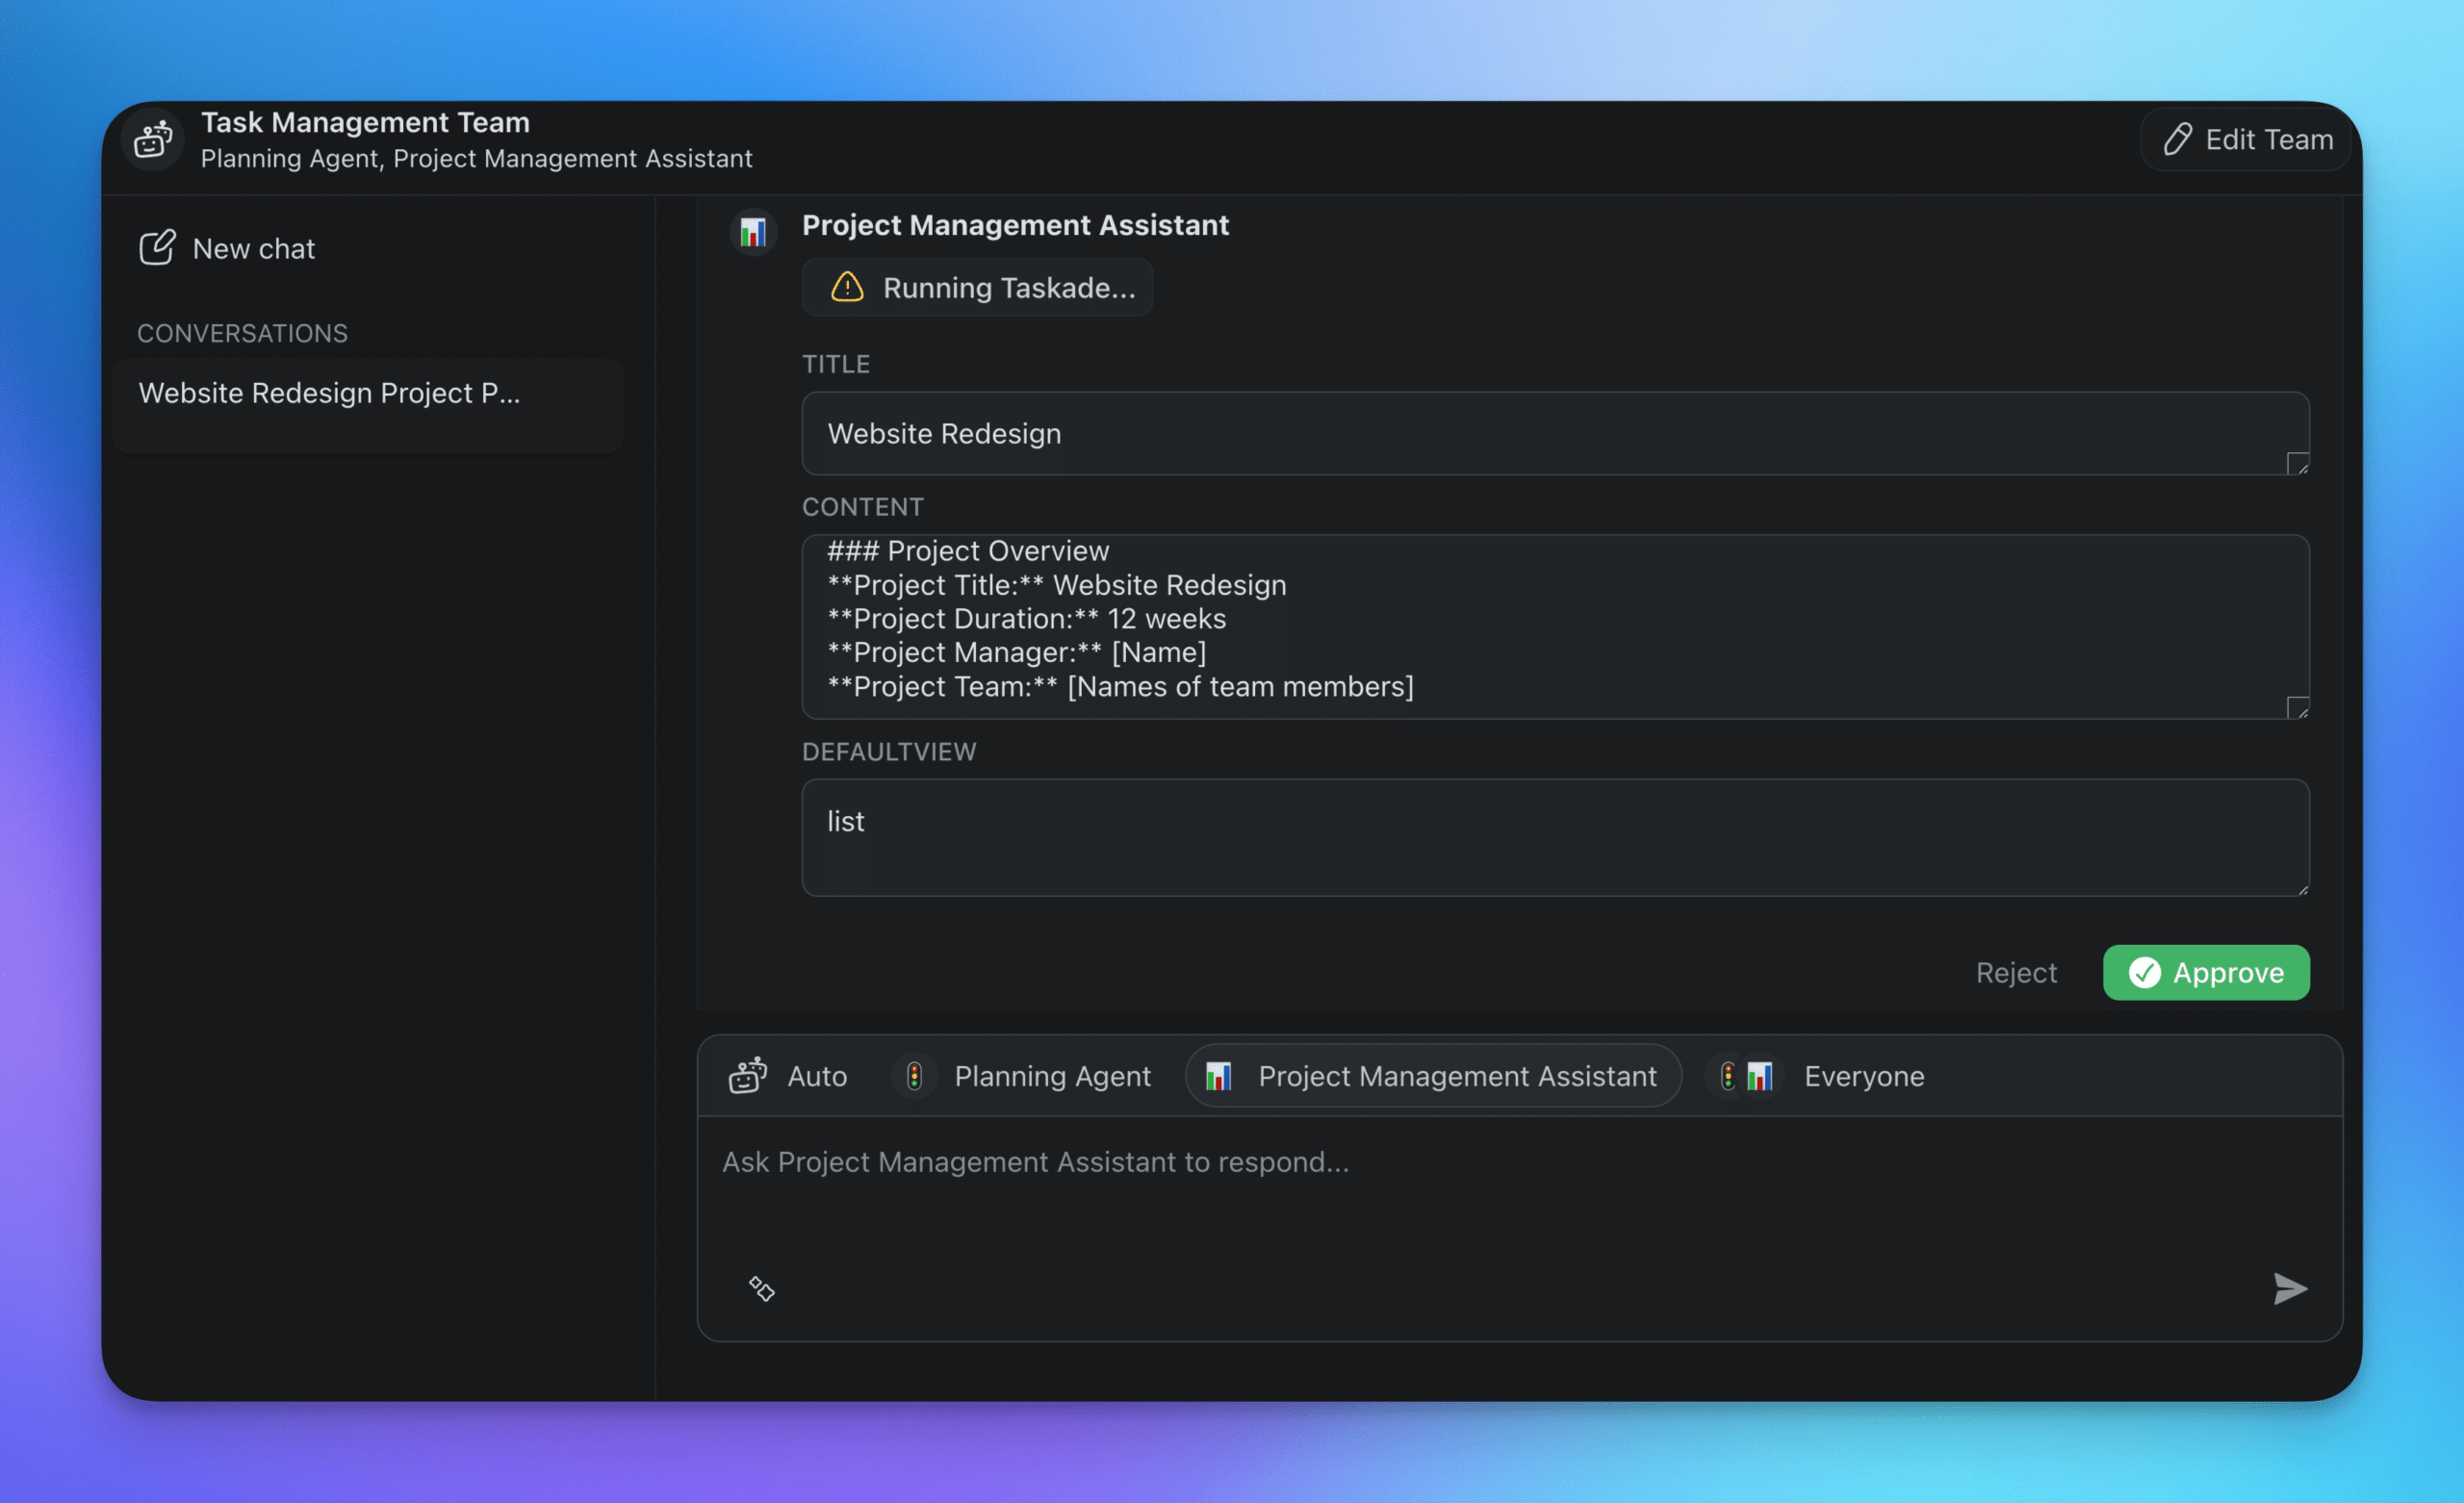Edit the DEFAULTVIEW field containing list
This screenshot has height=1503, width=2464.
pos(1555,838)
